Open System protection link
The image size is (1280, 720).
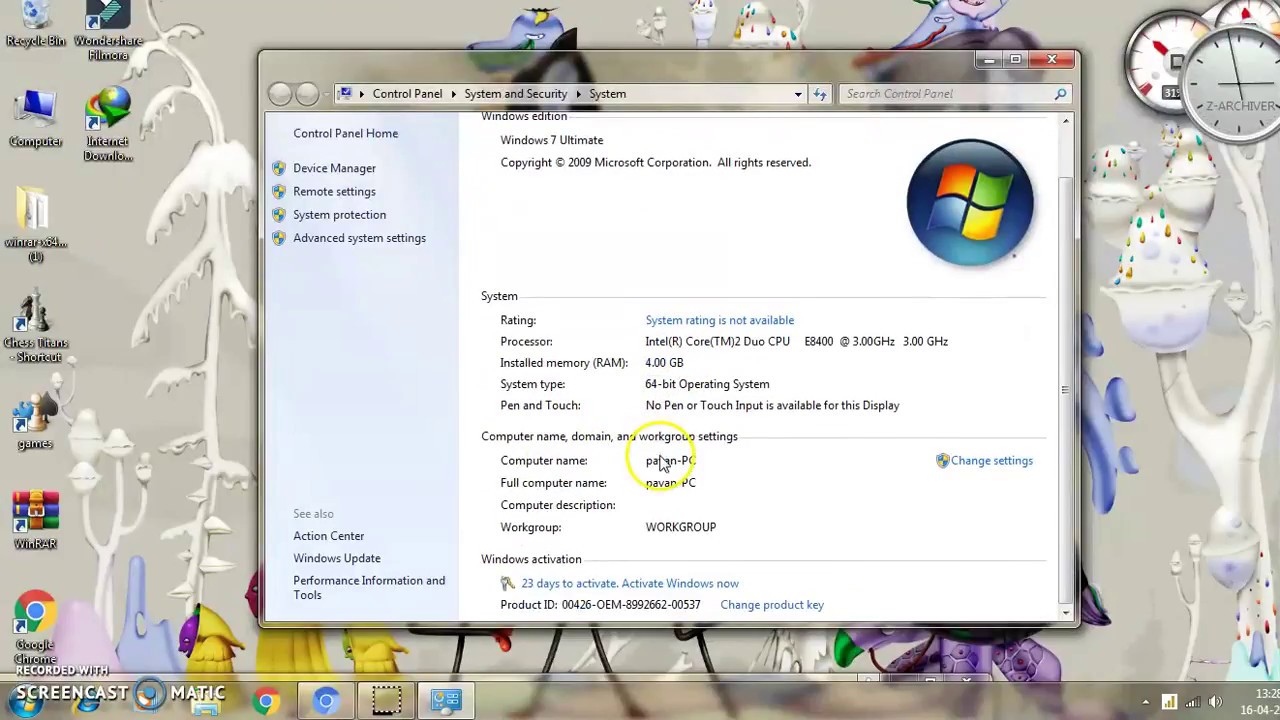[x=339, y=214]
